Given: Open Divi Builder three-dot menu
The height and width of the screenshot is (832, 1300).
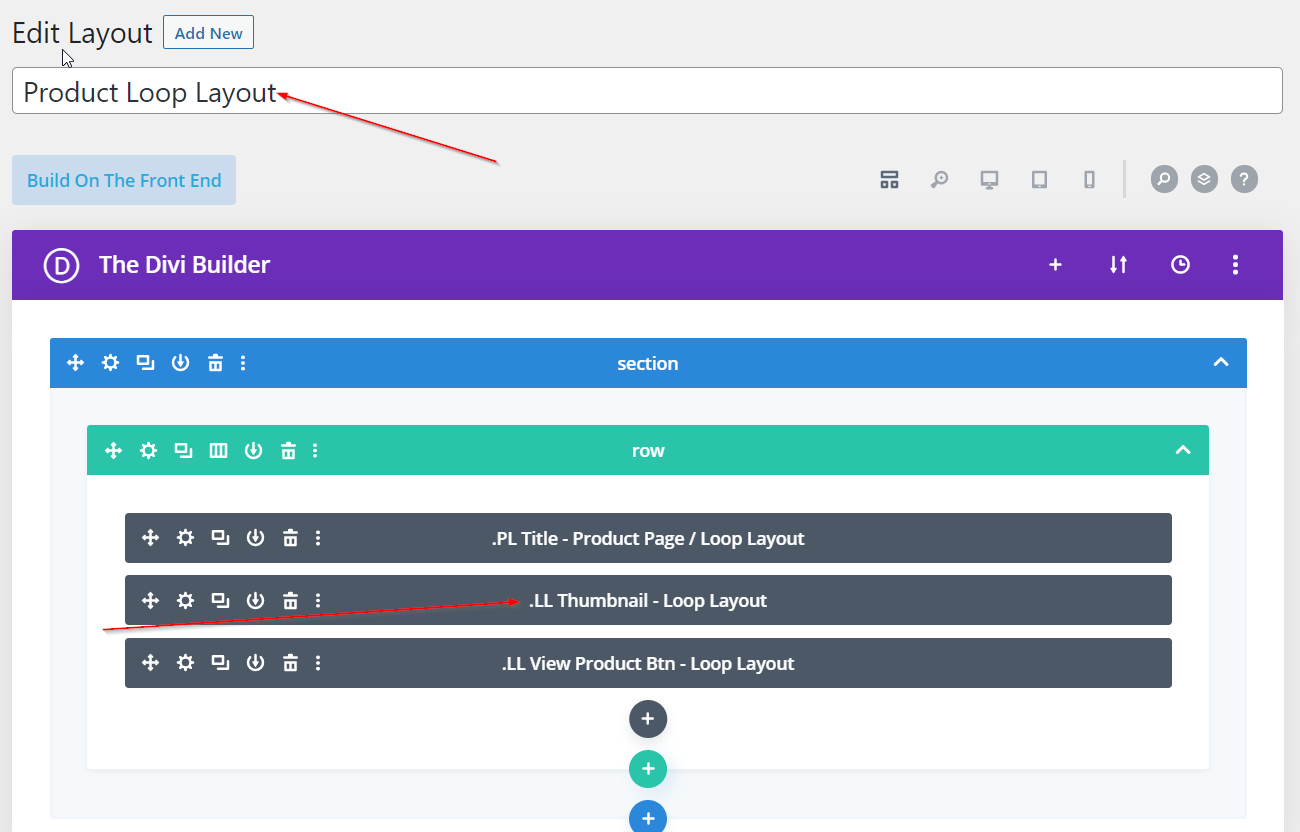Looking at the screenshot, I should click(x=1235, y=265).
